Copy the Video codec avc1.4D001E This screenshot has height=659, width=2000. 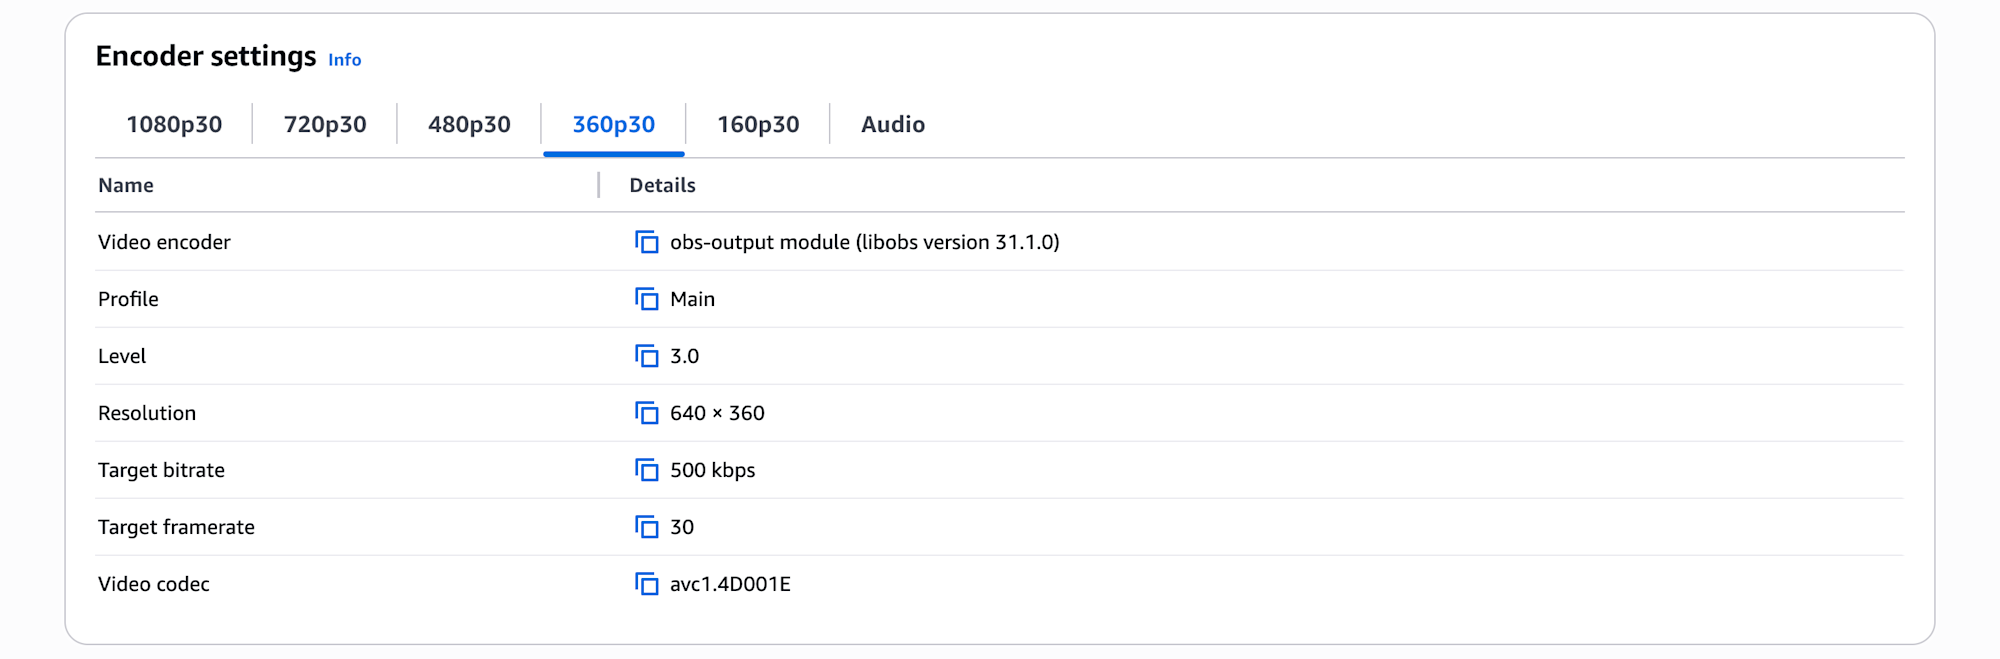pyautogui.click(x=647, y=584)
